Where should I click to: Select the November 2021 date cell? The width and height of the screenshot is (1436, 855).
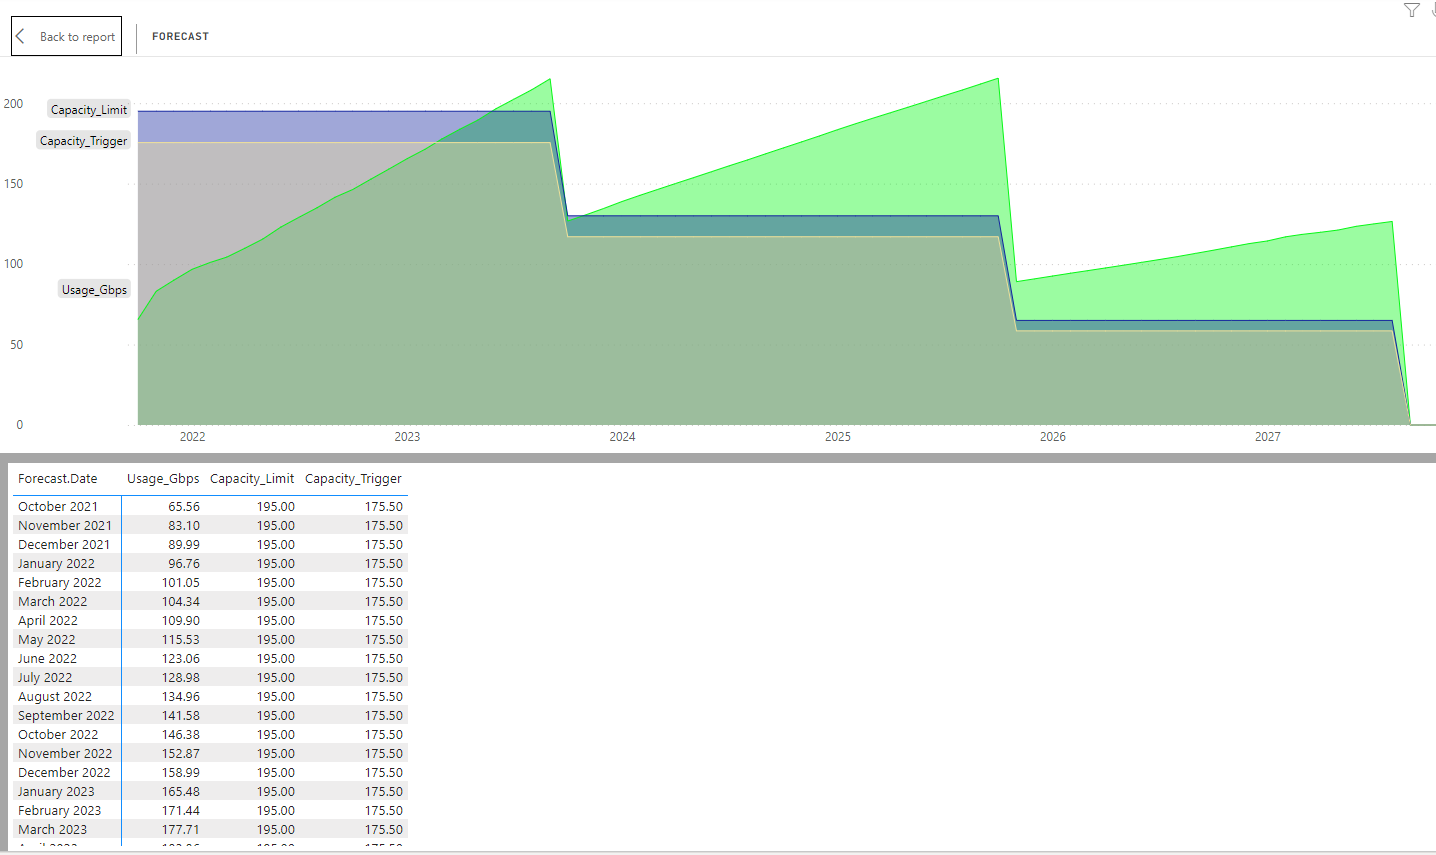[65, 526]
